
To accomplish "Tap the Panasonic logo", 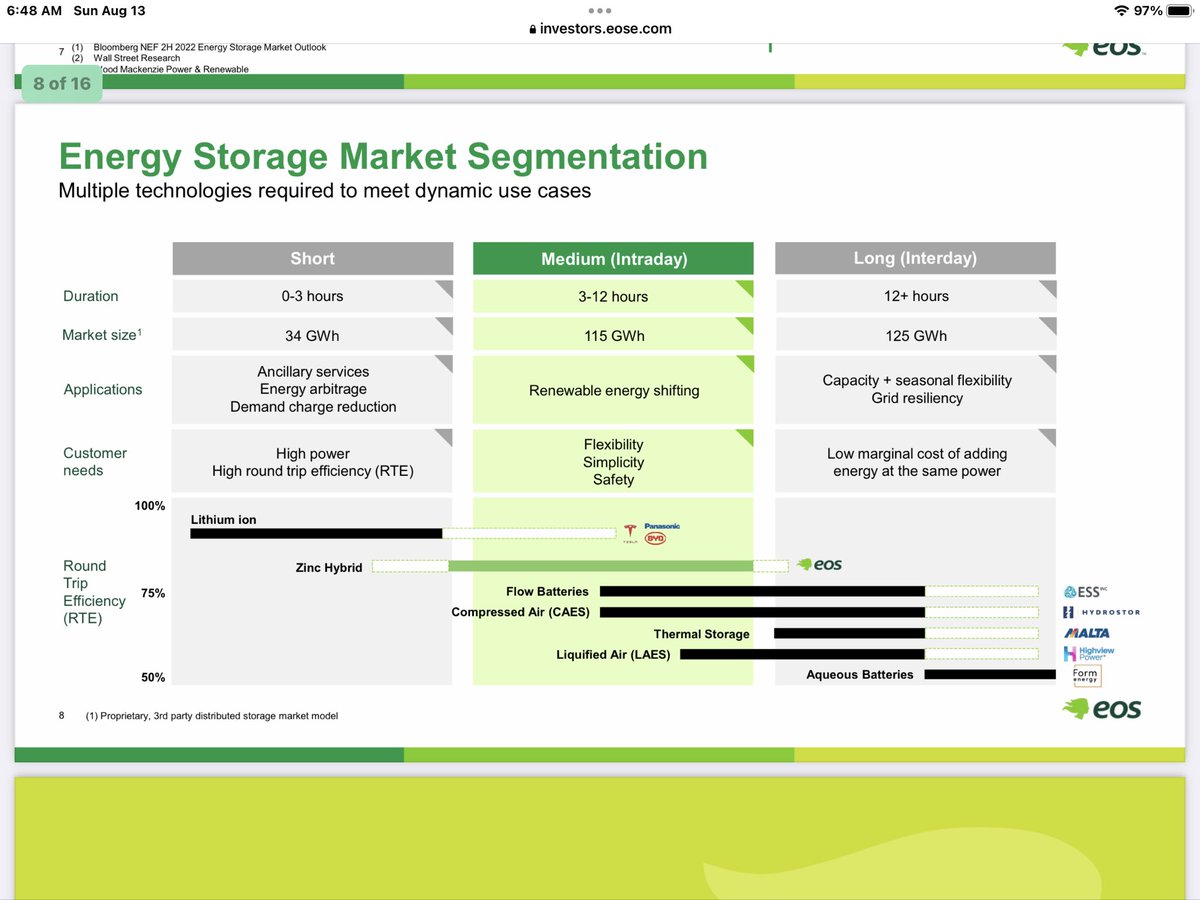I will [662, 526].
